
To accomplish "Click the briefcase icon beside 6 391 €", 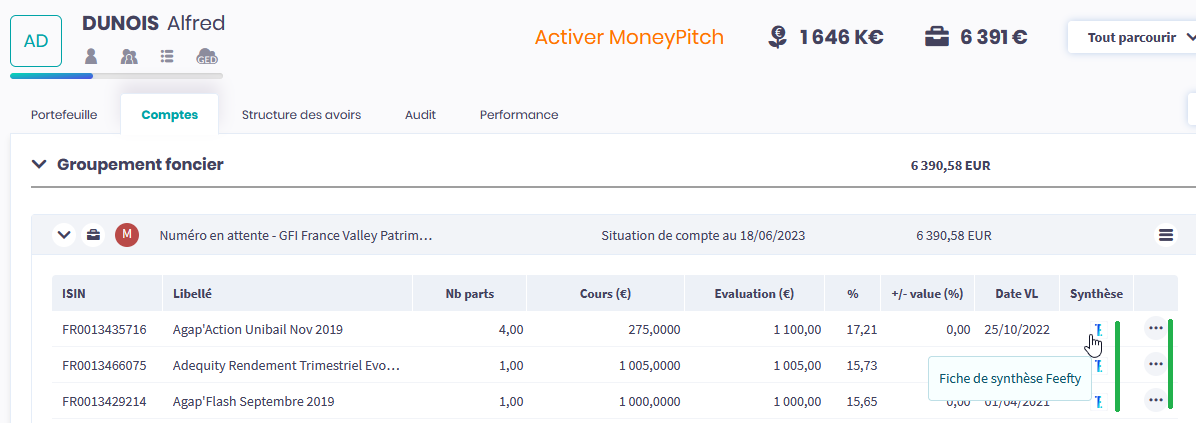I will coord(937,37).
